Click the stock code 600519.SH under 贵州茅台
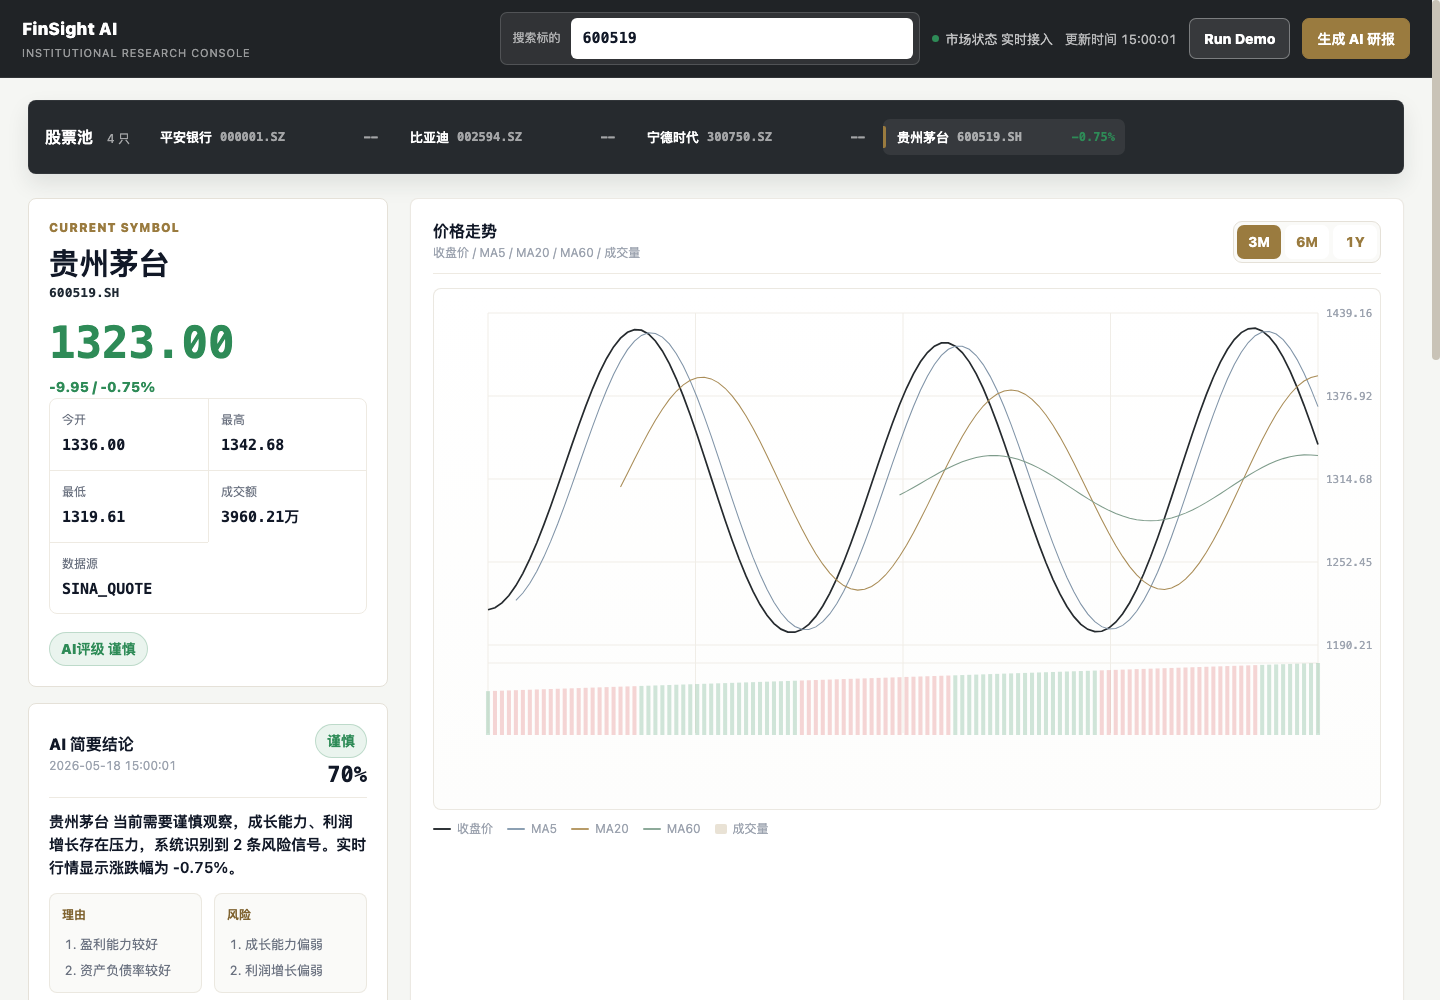The image size is (1440, 1000). (84, 293)
